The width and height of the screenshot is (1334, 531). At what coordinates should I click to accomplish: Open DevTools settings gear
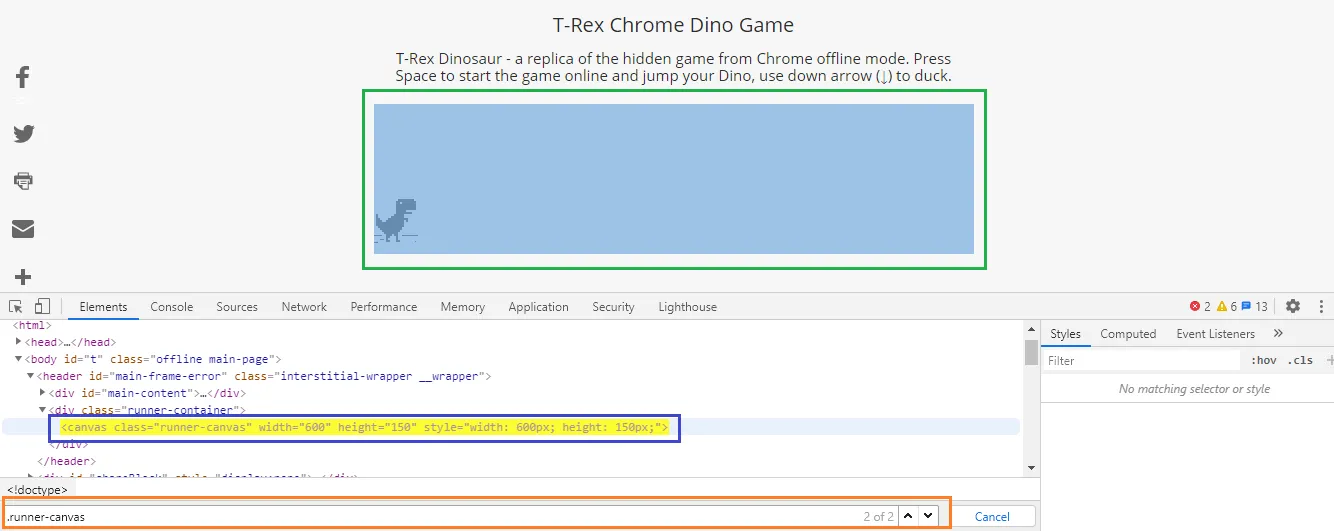point(1293,306)
